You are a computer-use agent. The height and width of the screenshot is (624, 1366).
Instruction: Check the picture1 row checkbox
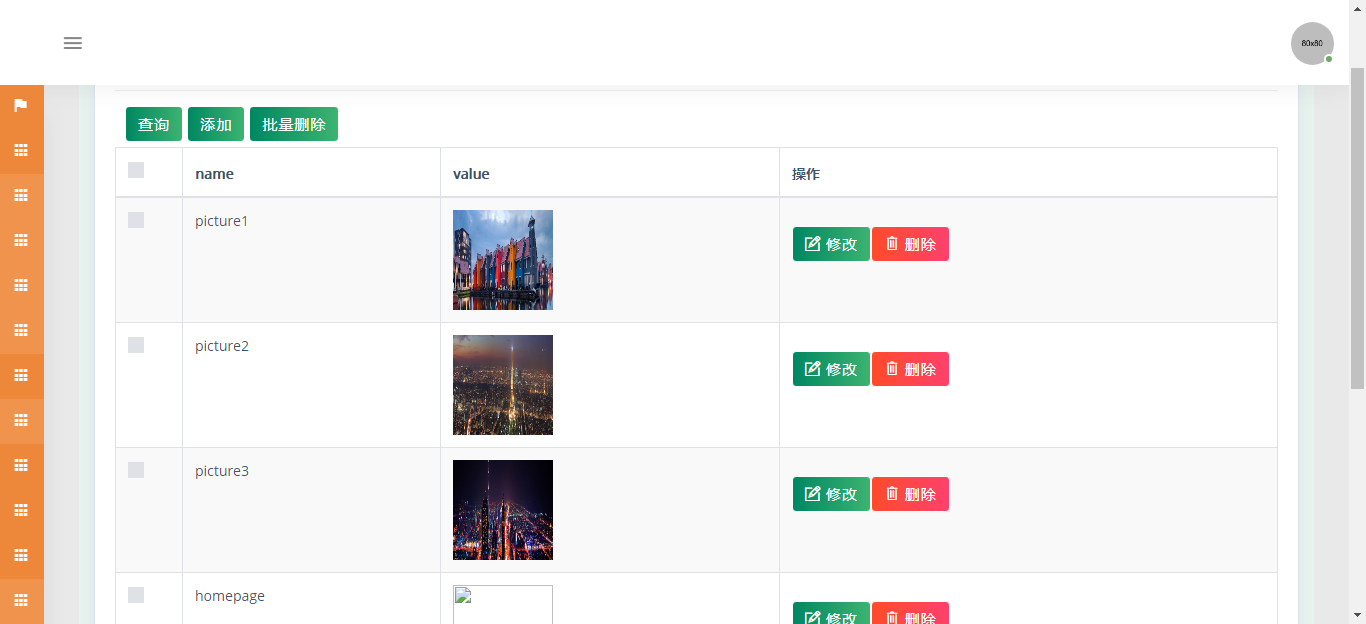point(136,220)
